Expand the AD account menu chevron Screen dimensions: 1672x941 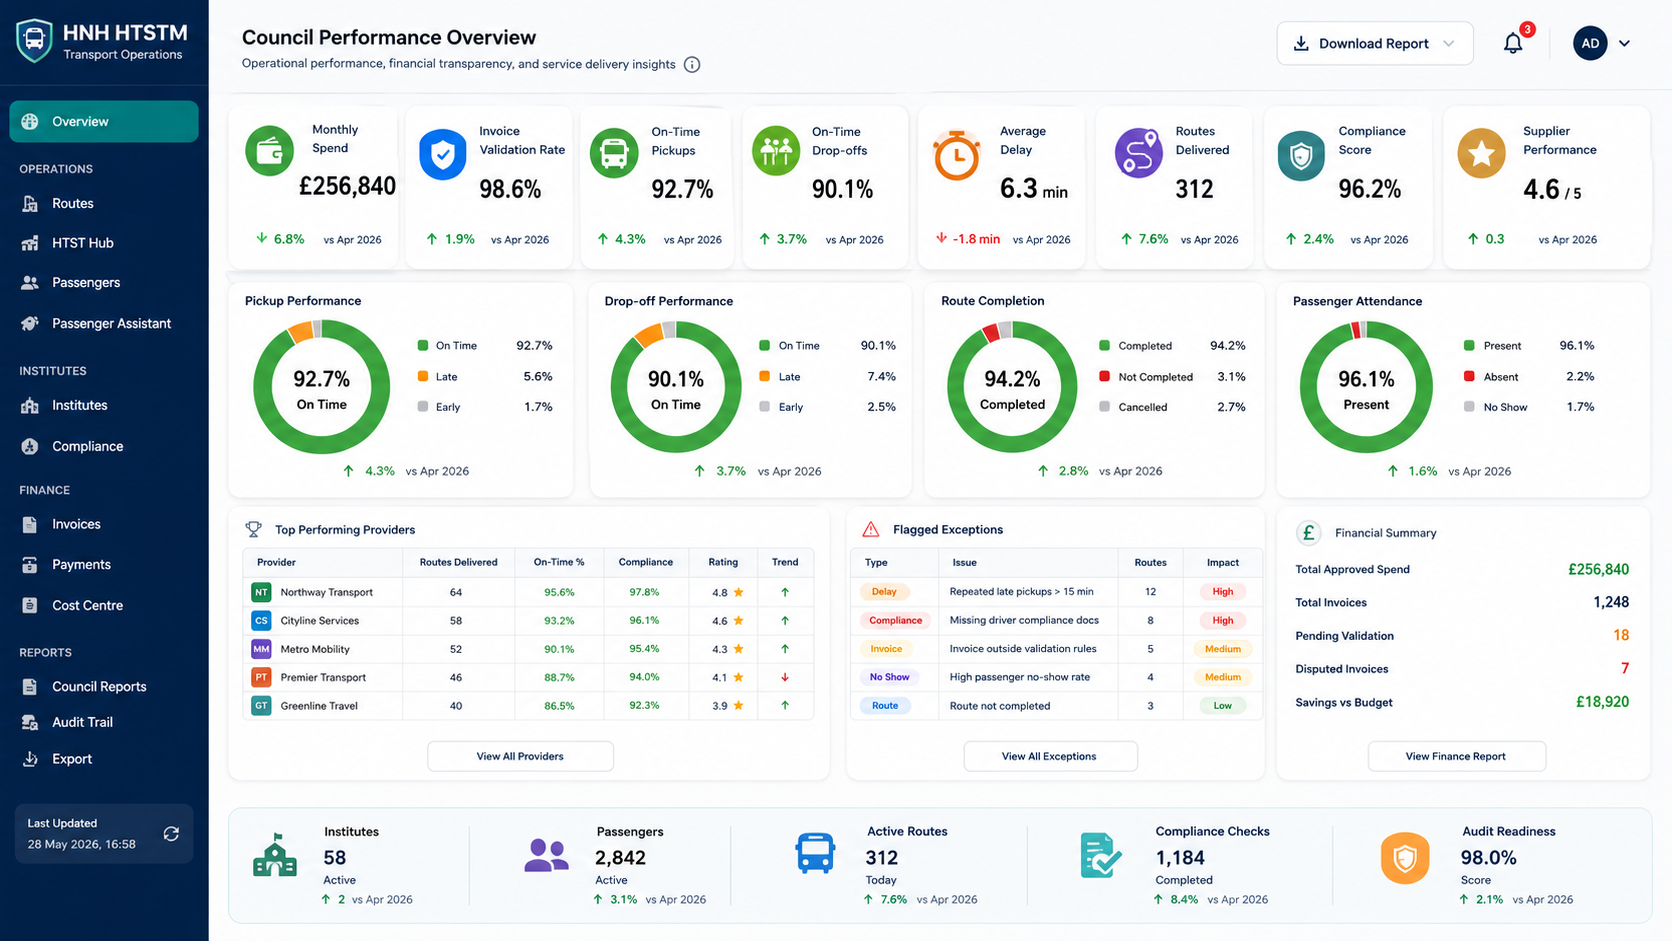pos(1624,44)
